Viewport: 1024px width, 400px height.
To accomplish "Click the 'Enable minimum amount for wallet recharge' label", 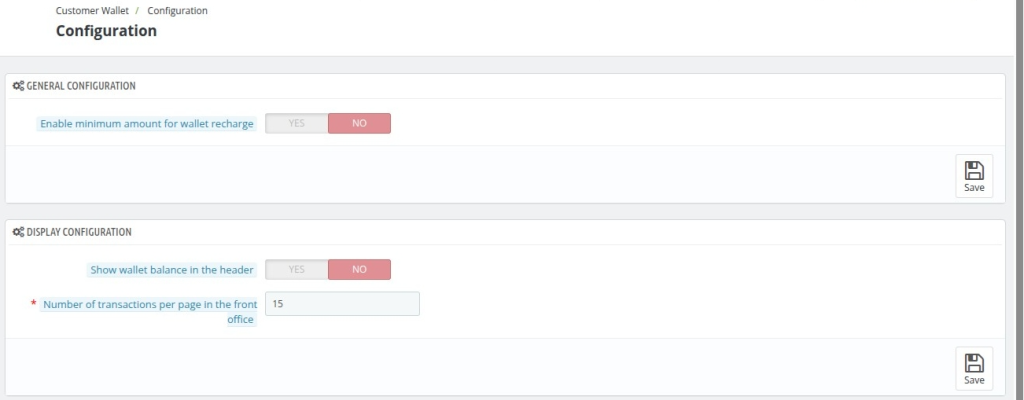I will click(x=147, y=124).
